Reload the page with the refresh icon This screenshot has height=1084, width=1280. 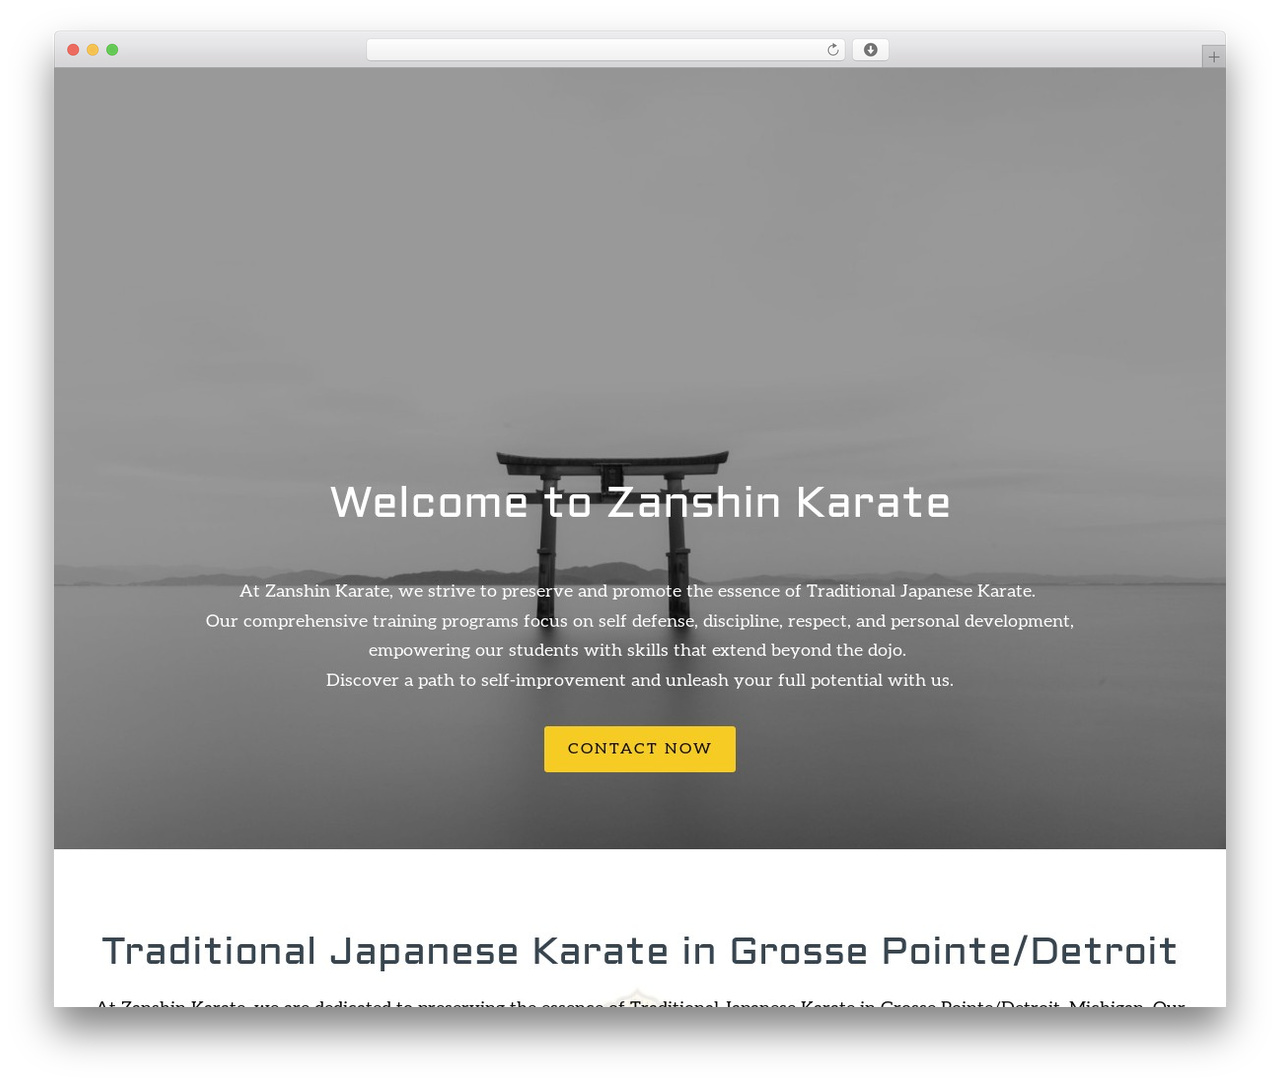(x=833, y=50)
